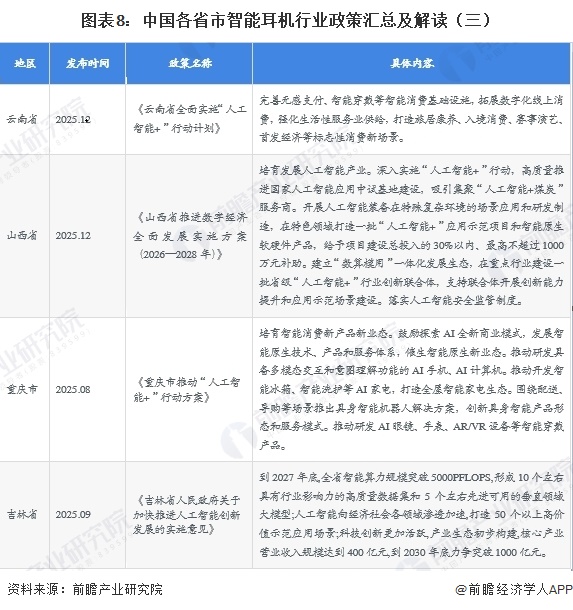
Task: Click the date '2025.09'
Action: 73,515
